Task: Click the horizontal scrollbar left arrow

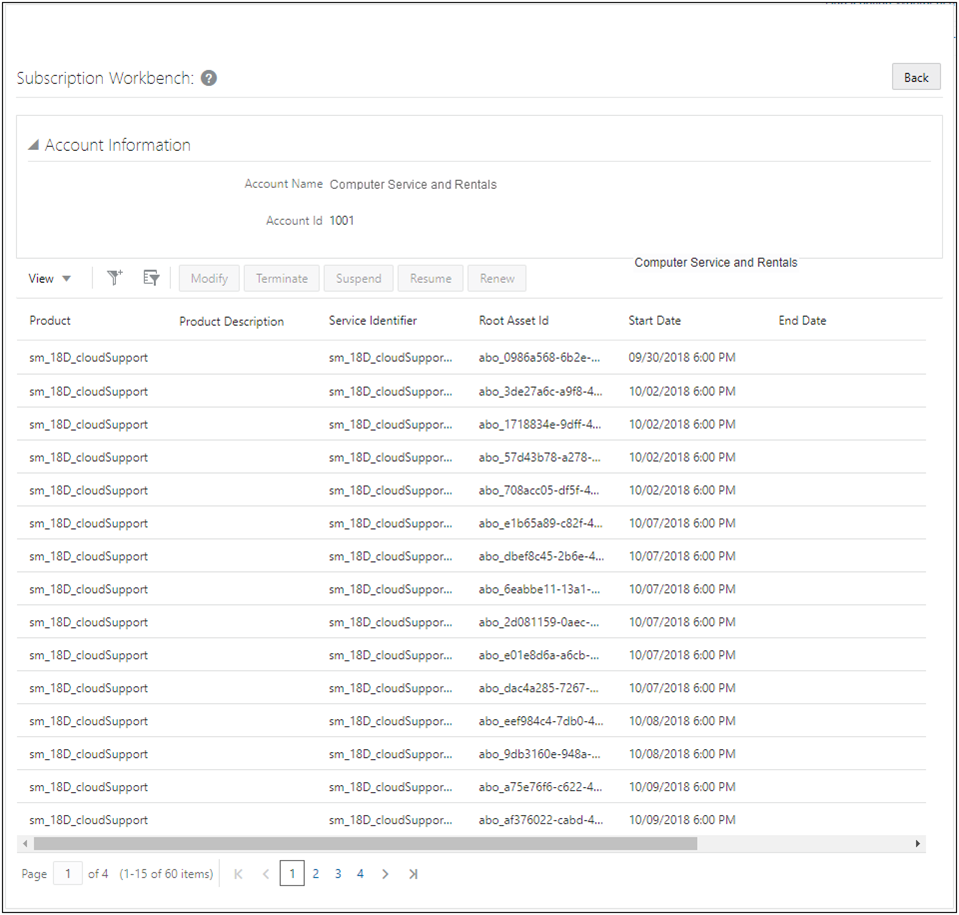Action: 25,844
